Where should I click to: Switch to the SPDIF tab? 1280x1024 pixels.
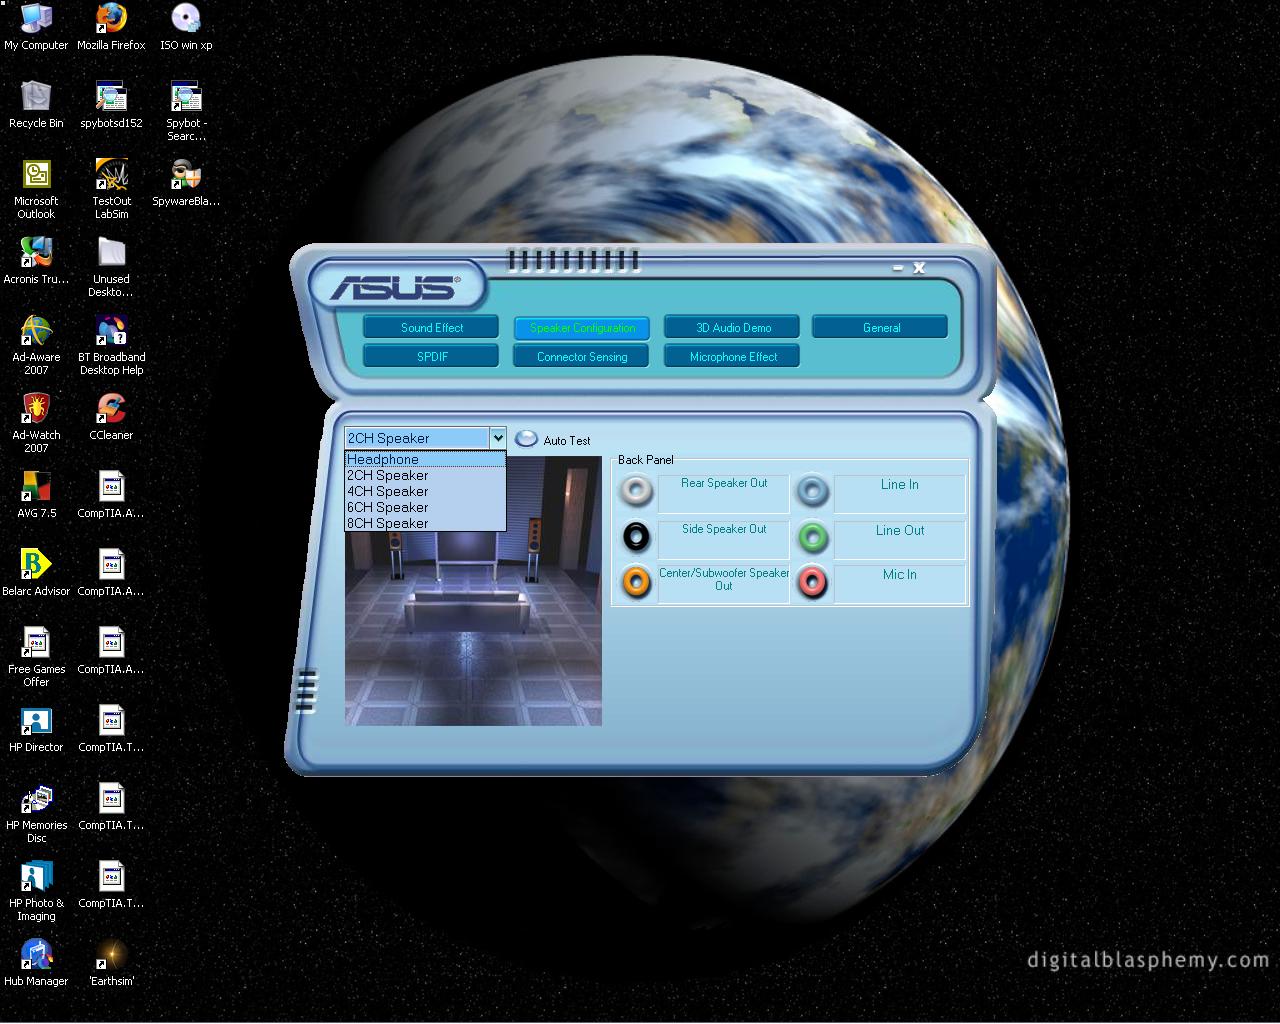431,356
